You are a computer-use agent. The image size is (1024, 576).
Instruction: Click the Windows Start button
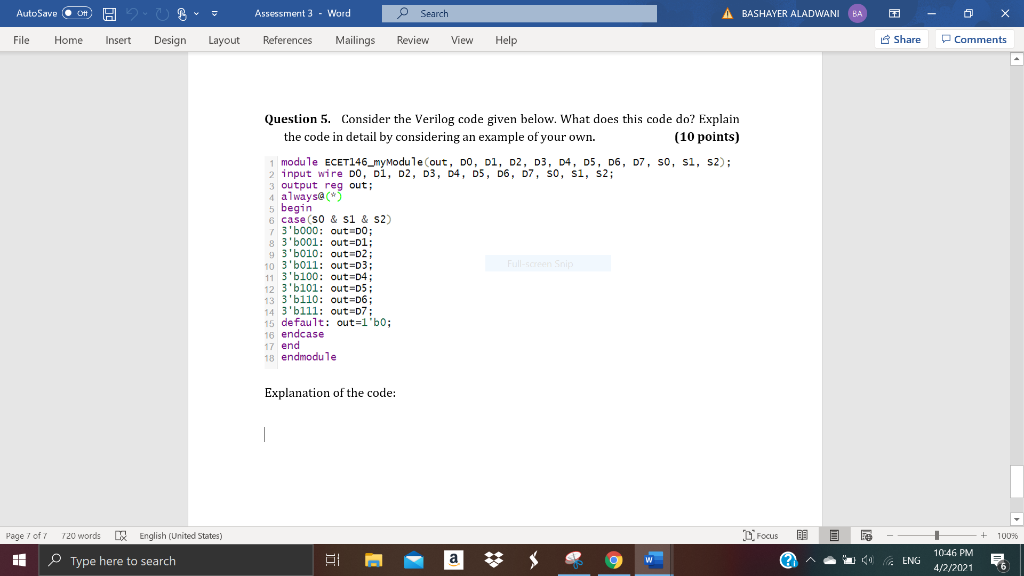pos(19,560)
